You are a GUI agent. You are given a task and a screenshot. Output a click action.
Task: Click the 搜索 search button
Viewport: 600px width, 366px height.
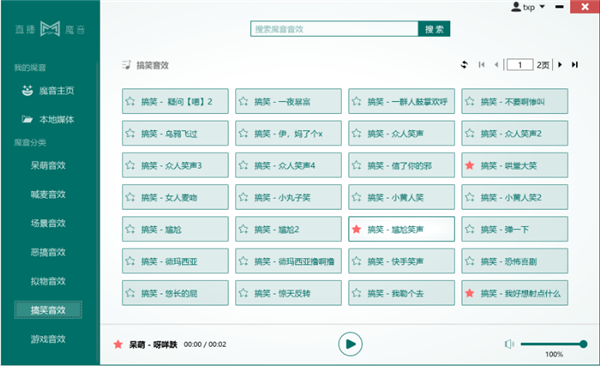[x=434, y=29]
